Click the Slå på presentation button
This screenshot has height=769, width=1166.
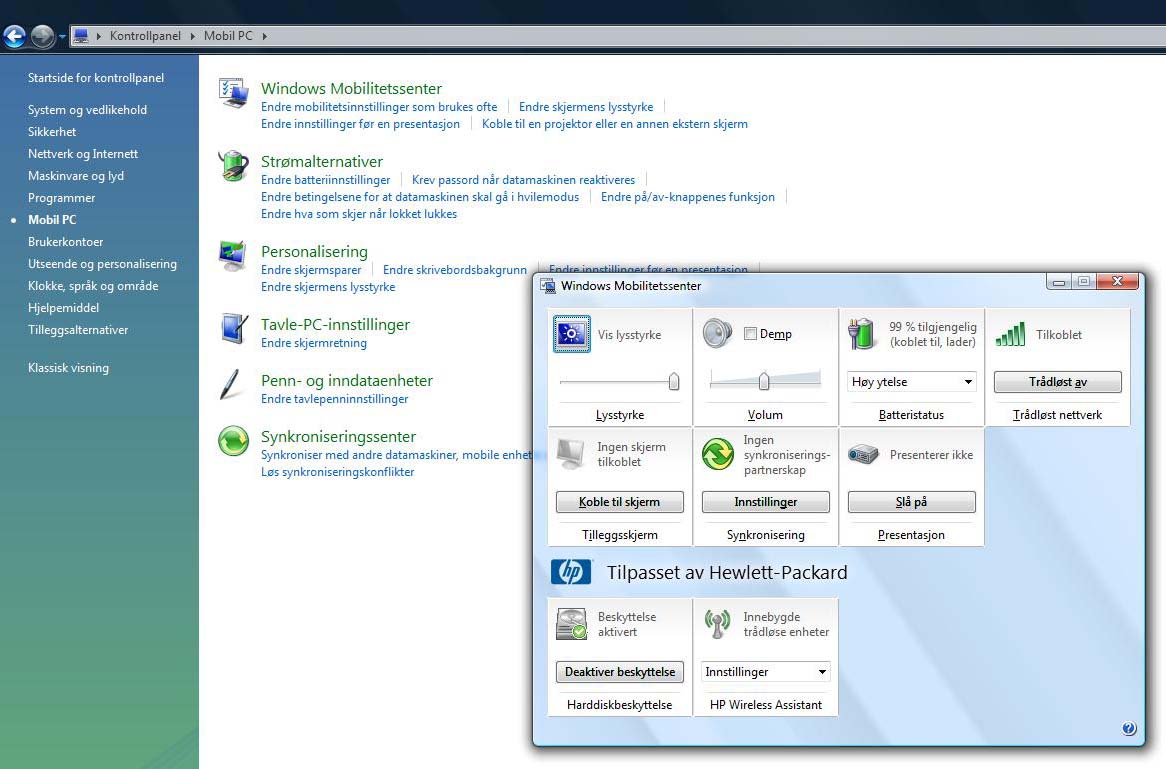point(911,502)
